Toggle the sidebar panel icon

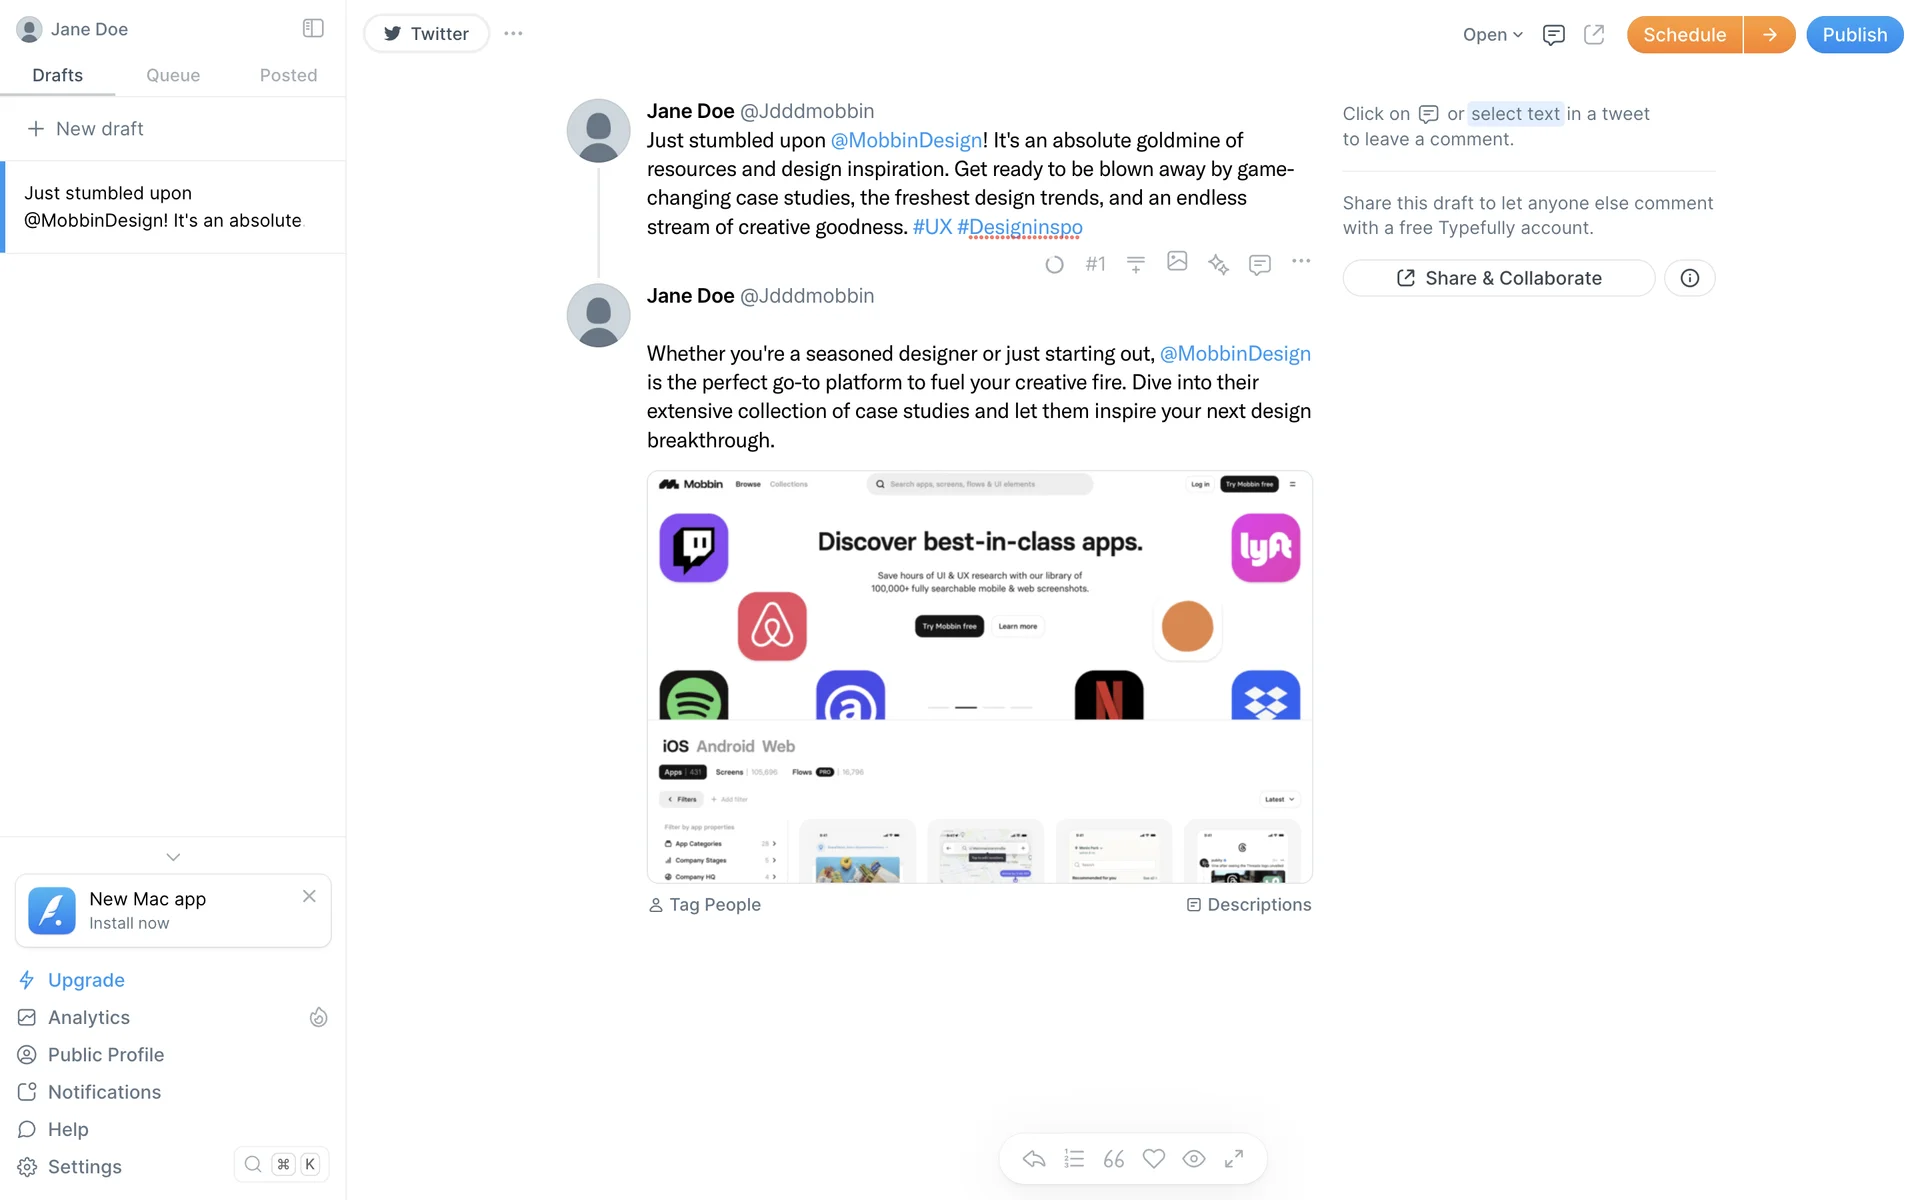[x=313, y=28]
